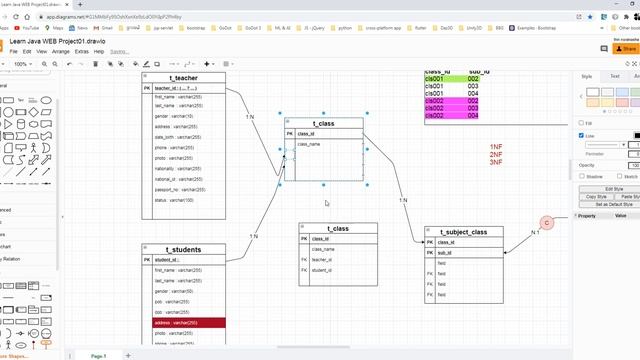
Task: Select the Page-1 tab
Action: 98,356
